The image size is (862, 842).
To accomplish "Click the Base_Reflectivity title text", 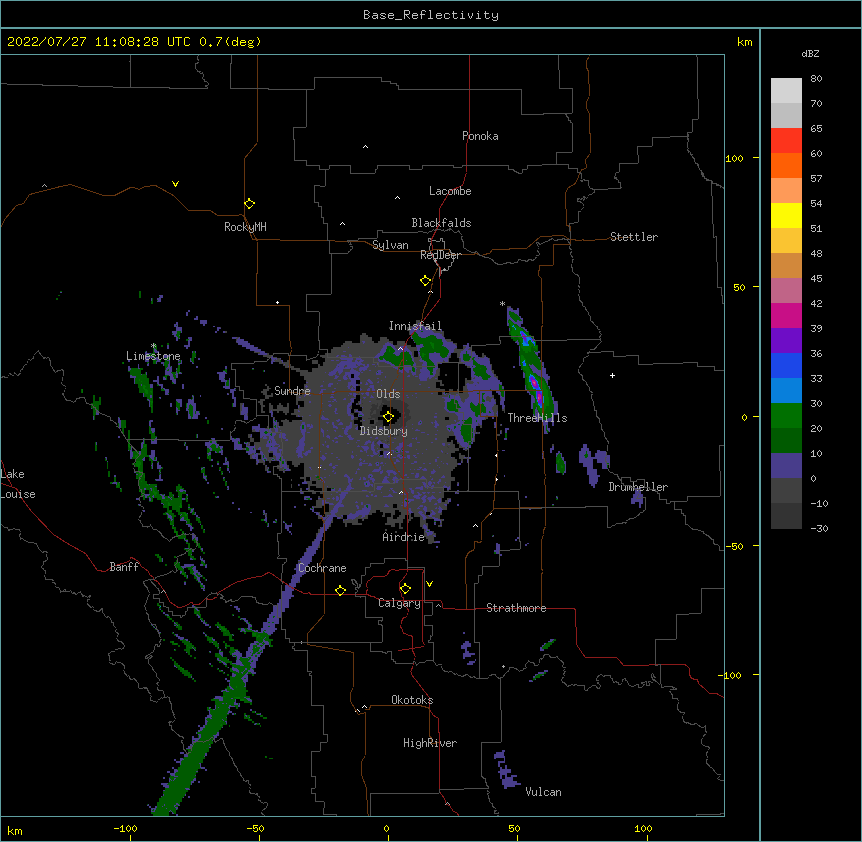I will click(431, 15).
